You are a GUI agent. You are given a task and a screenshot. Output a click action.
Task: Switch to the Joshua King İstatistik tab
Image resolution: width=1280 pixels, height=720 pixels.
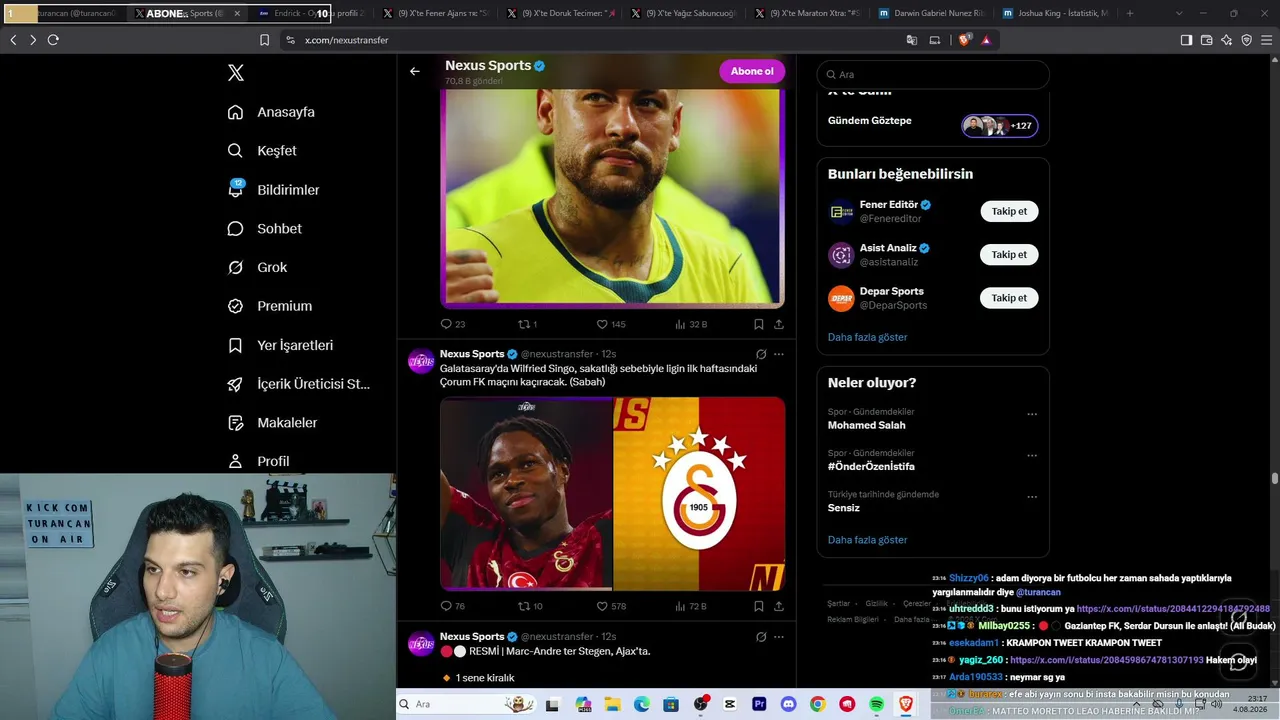pos(1056,14)
